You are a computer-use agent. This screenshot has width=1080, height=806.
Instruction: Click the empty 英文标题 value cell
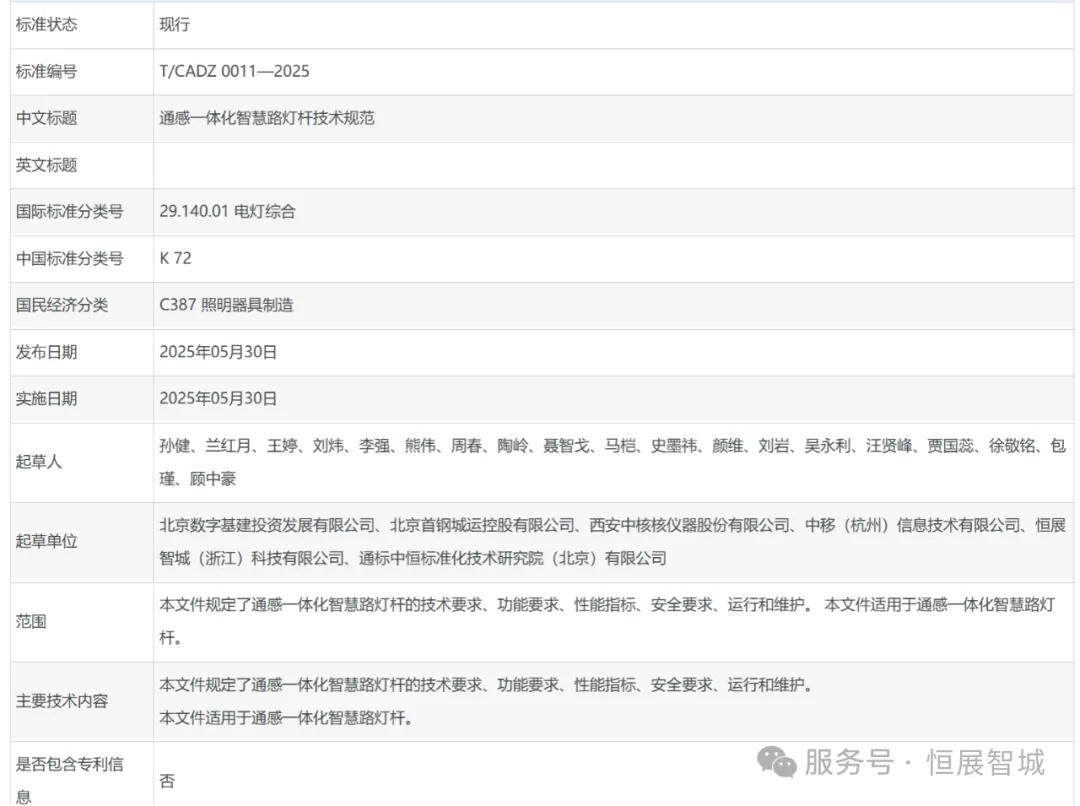(x=612, y=165)
